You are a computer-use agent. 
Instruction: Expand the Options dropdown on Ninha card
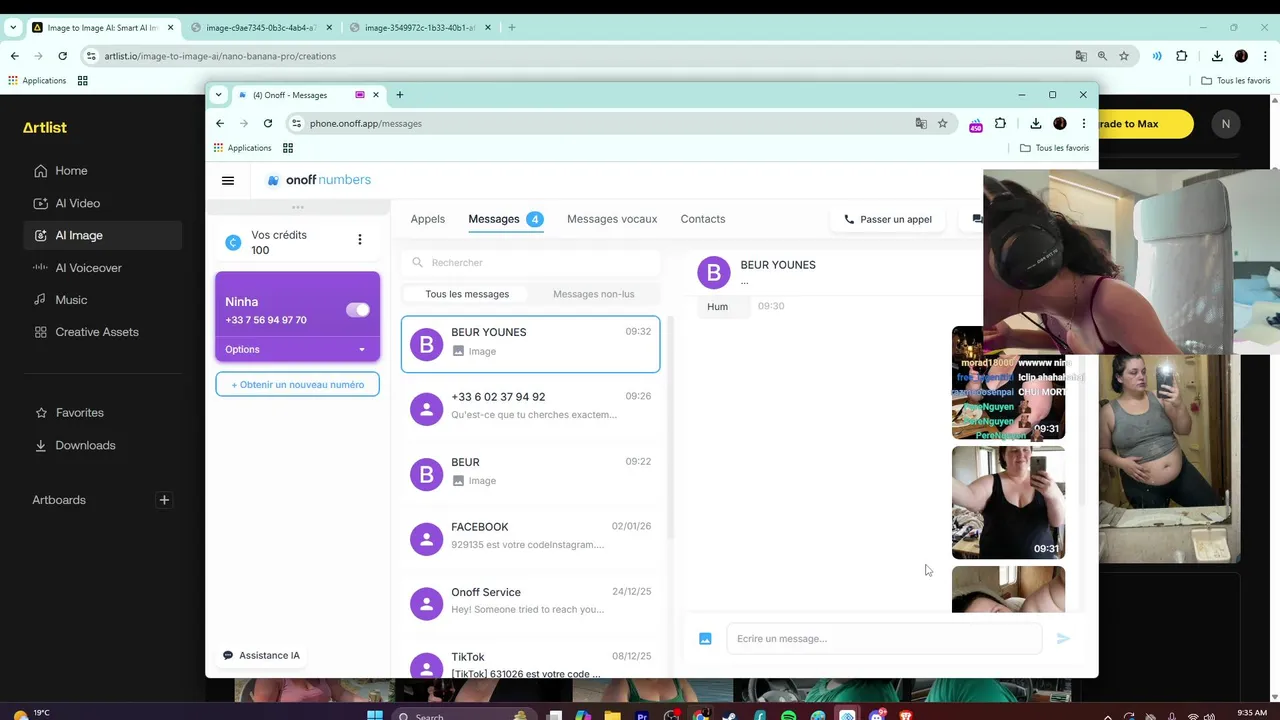pyautogui.click(x=297, y=349)
